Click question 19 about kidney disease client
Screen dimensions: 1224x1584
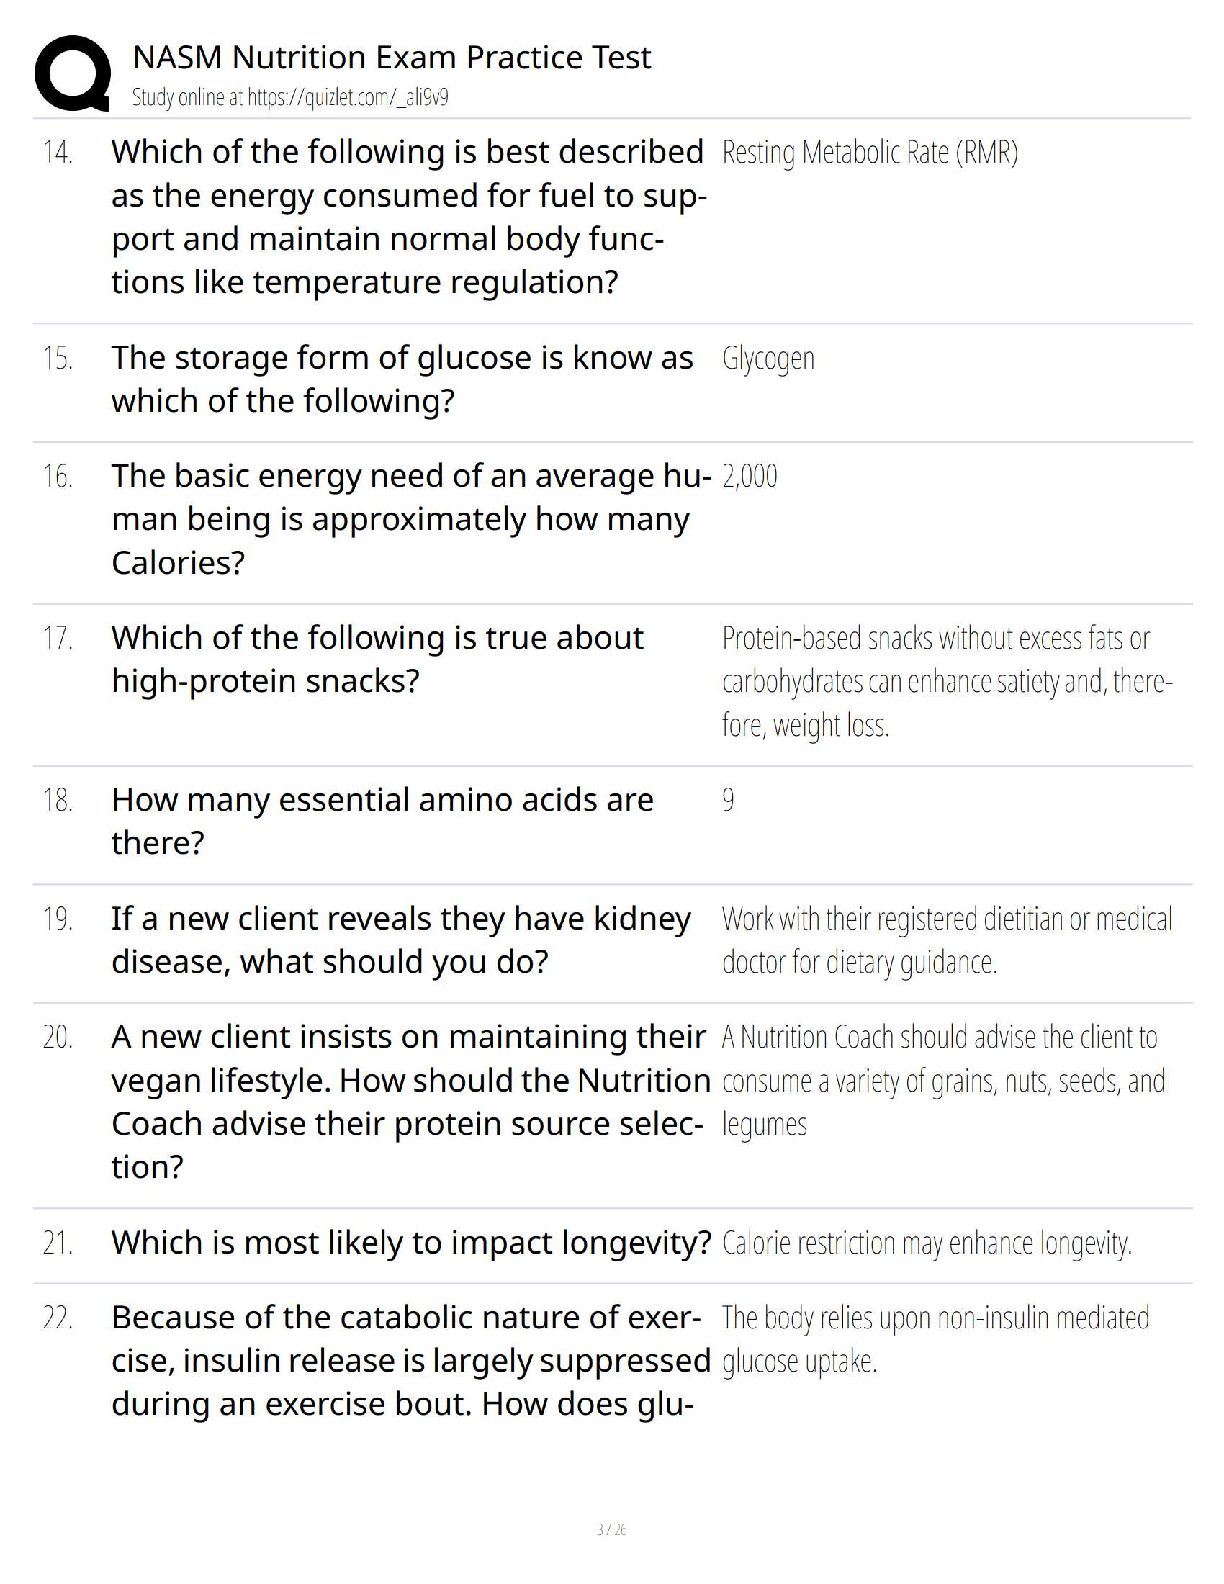coord(400,940)
